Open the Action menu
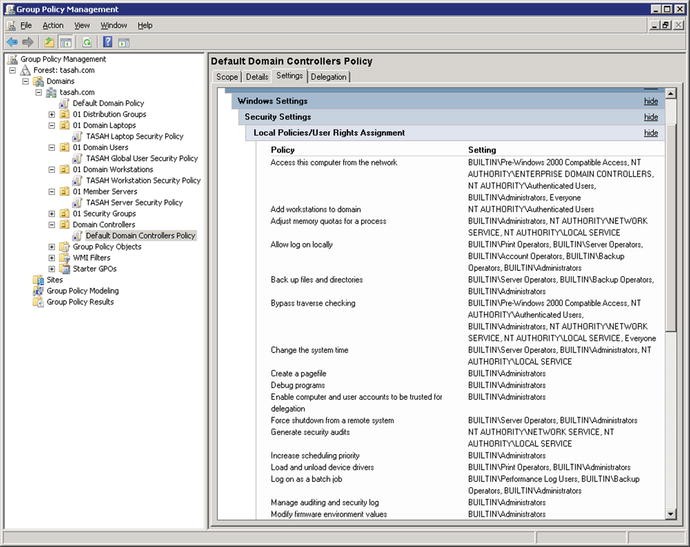The image size is (690, 547). click(x=53, y=26)
